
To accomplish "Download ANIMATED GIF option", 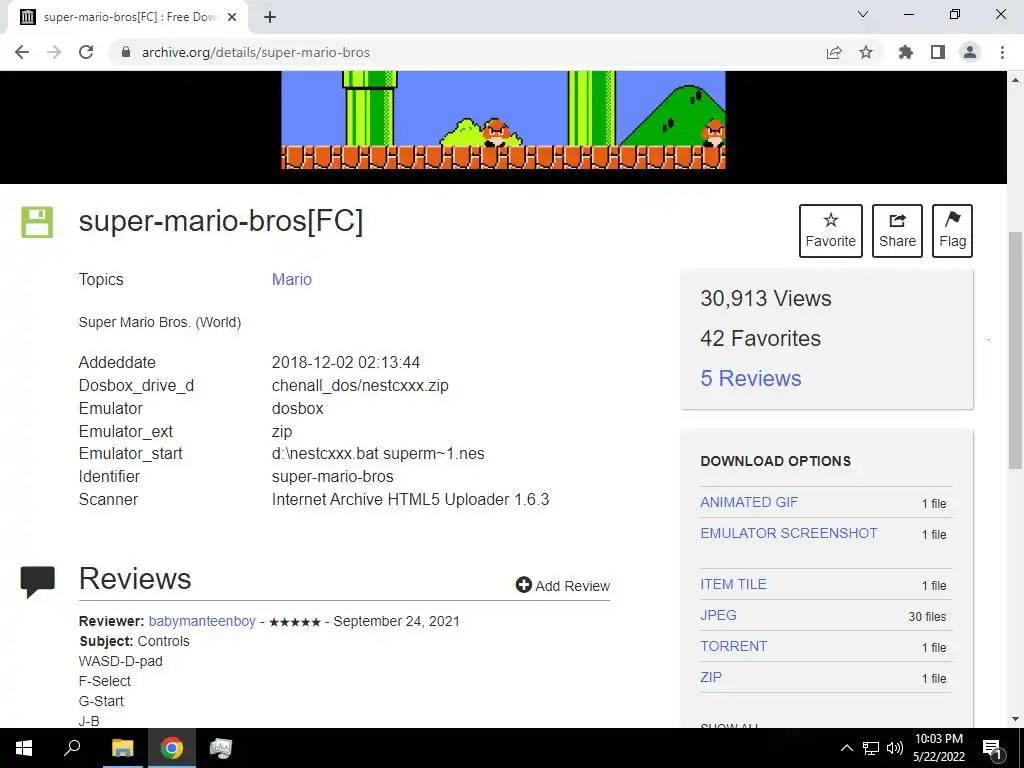I will click(x=749, y=502).
